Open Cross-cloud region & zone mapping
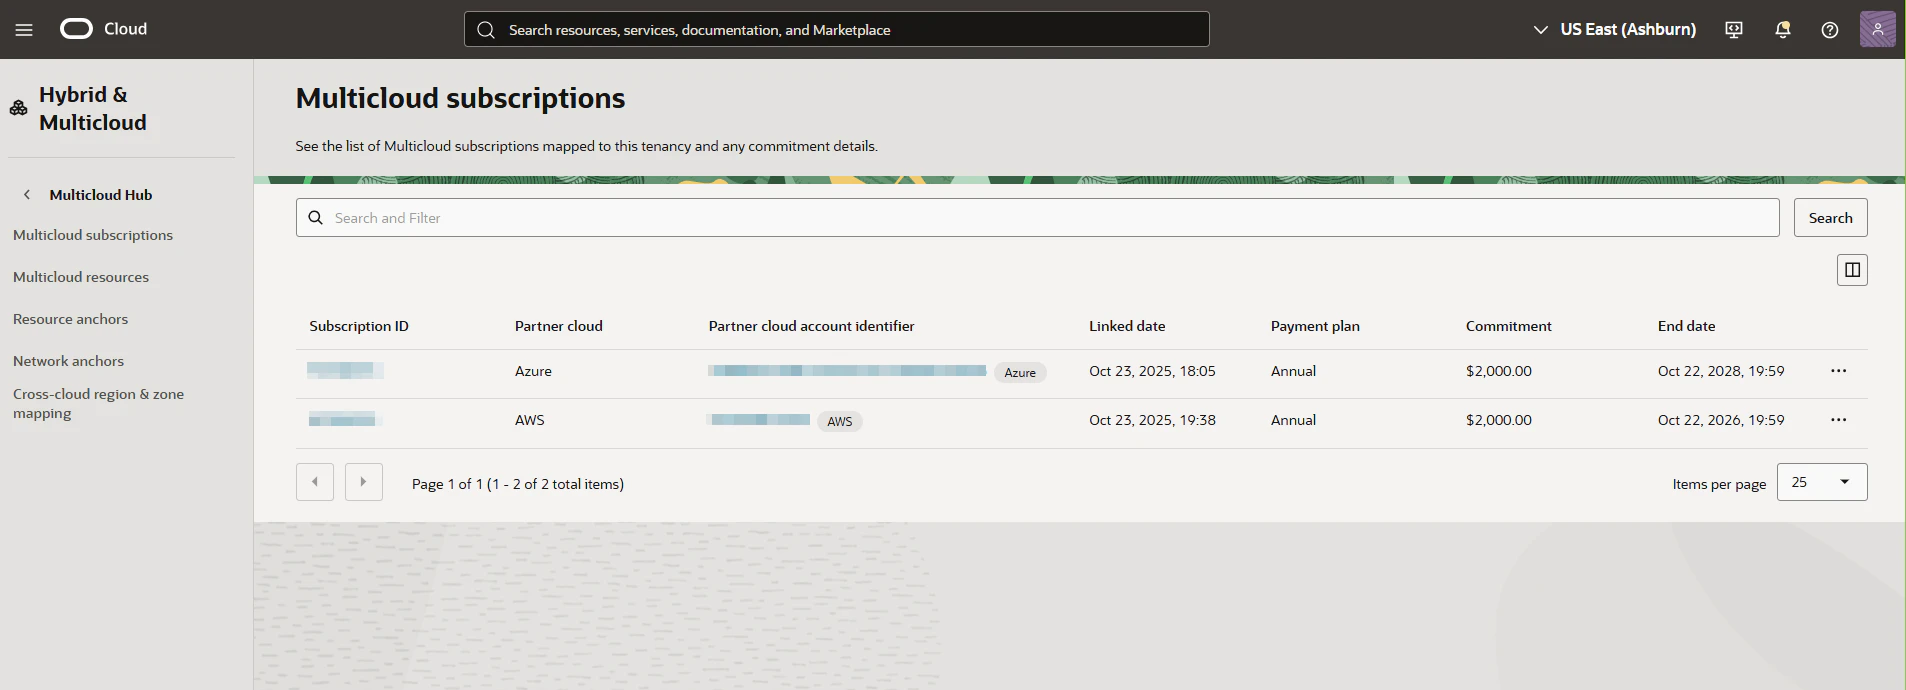 pyautogui.click(x=98, y=403)
